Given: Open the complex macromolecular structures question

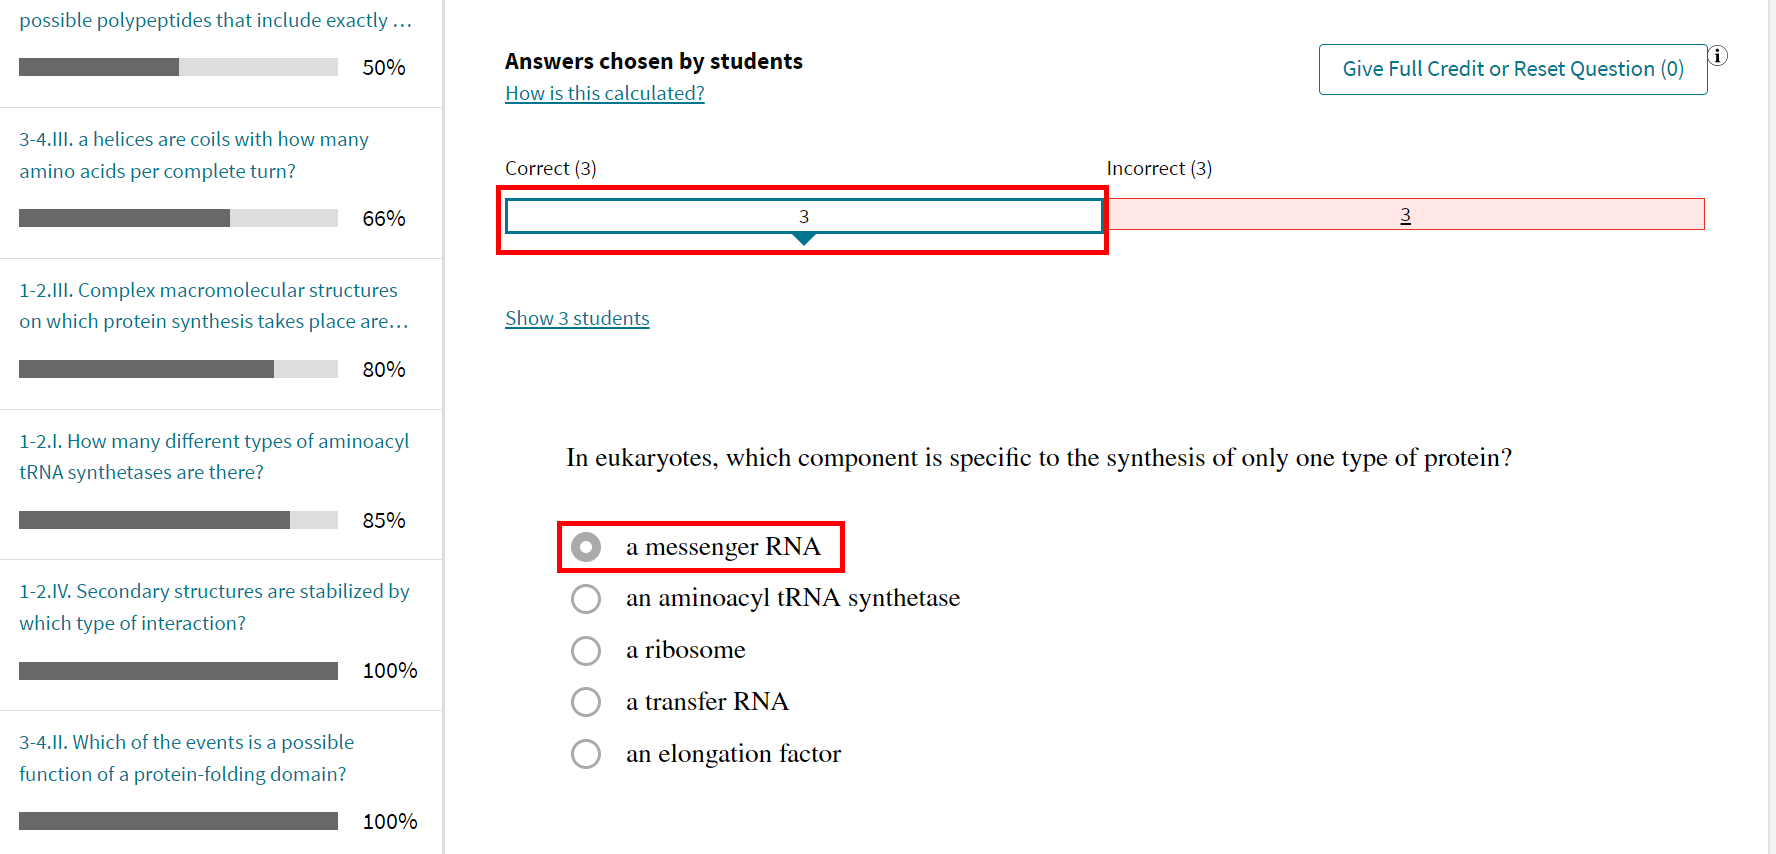Looking at the screenshot, I should tap(207, 305).
